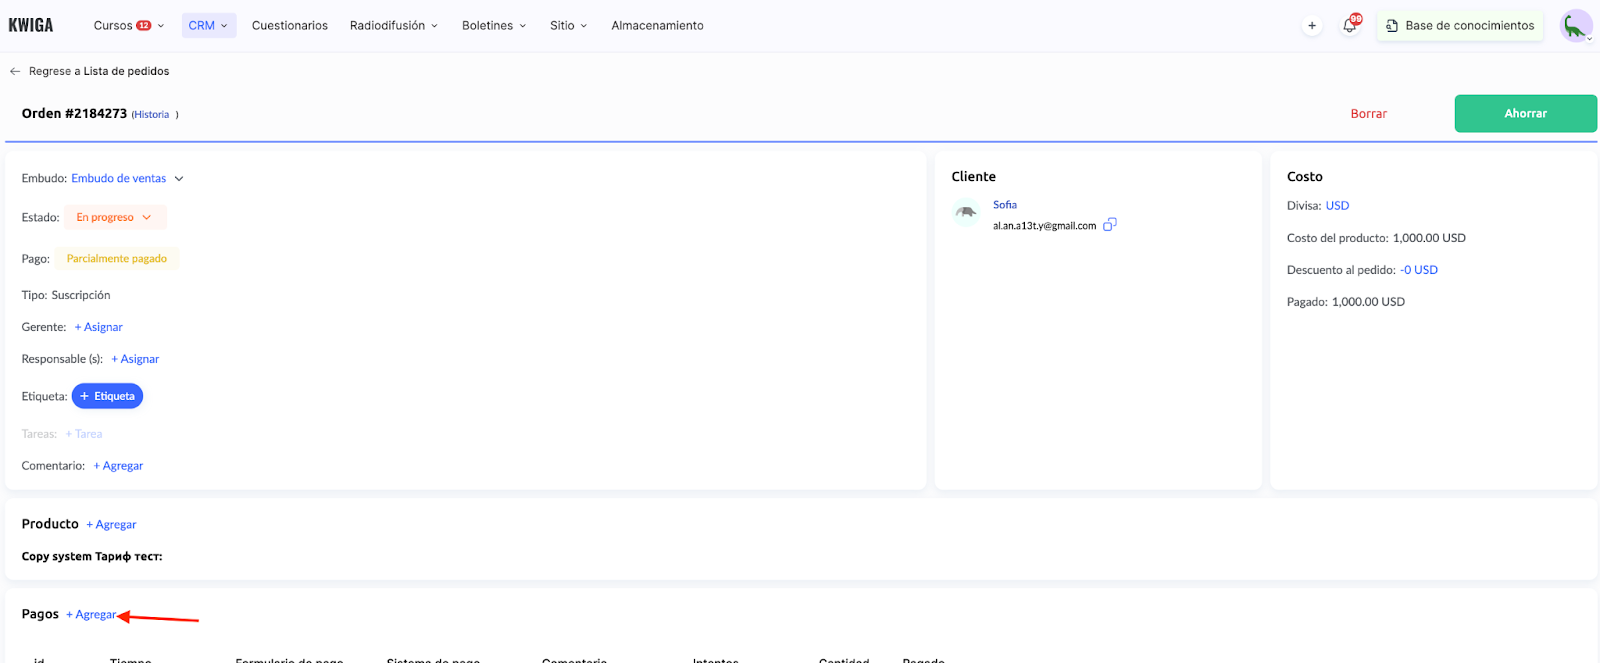Change the Embudo de ventas funnel

[x=127, y=178]
